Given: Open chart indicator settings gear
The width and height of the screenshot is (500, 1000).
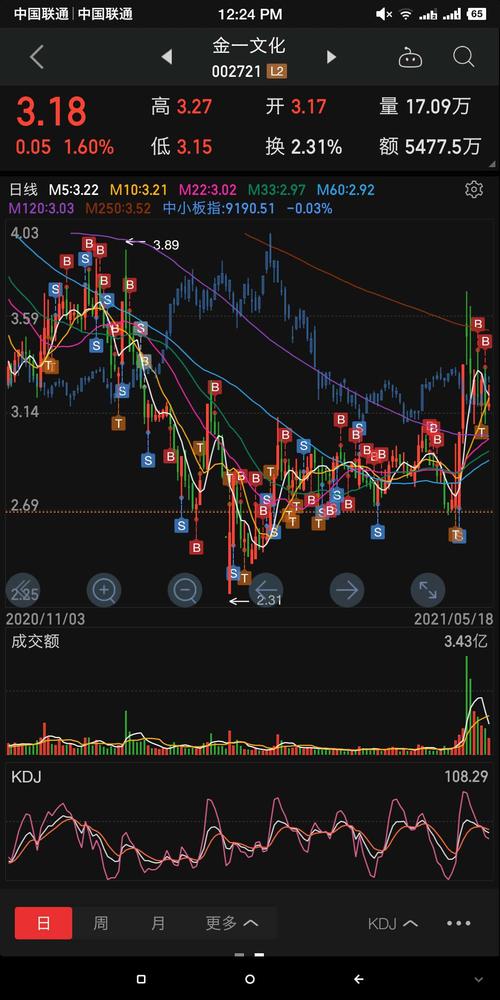Looking at the screenshot, I should point(473,190).
